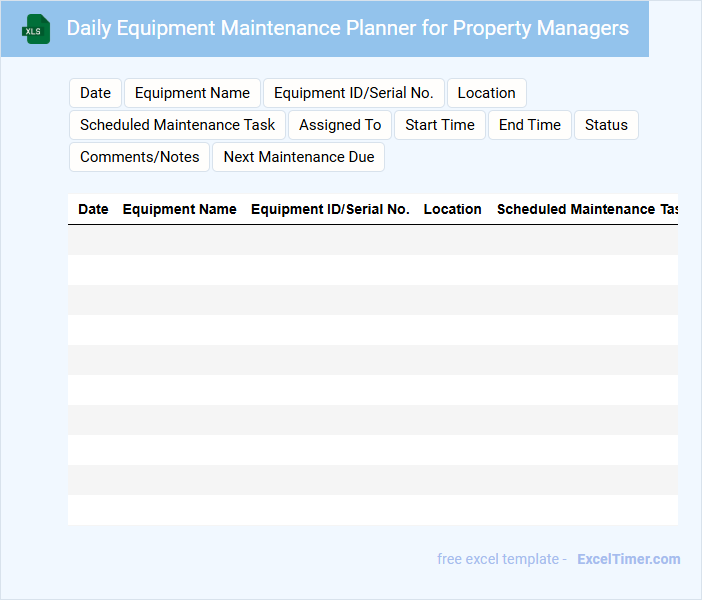Click the End Time tag

coord(530,125)
